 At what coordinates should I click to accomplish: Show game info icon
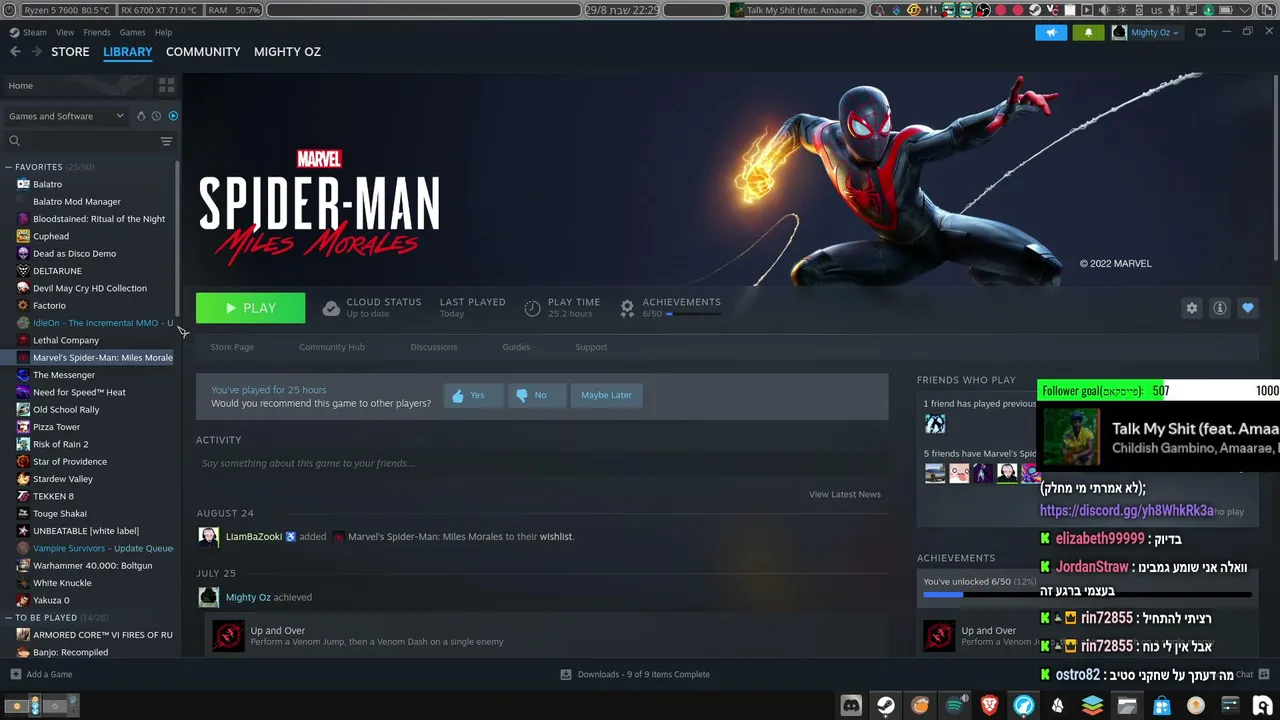(x=1220, y=308)
